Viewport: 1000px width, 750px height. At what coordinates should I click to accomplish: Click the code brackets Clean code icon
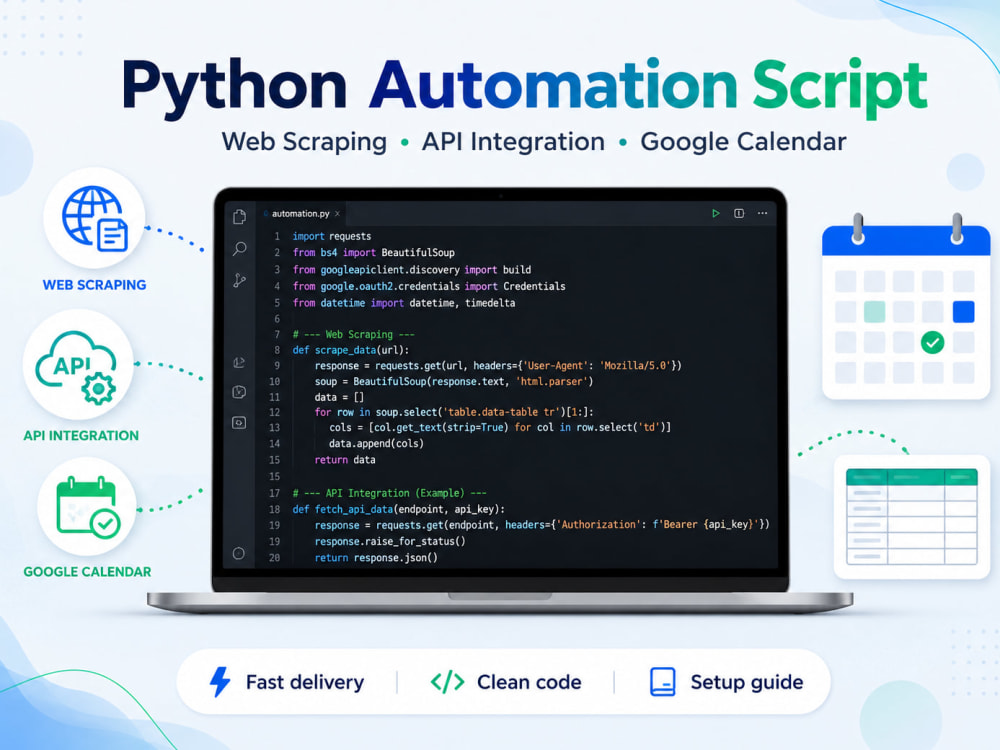click(x=447, y=682)
